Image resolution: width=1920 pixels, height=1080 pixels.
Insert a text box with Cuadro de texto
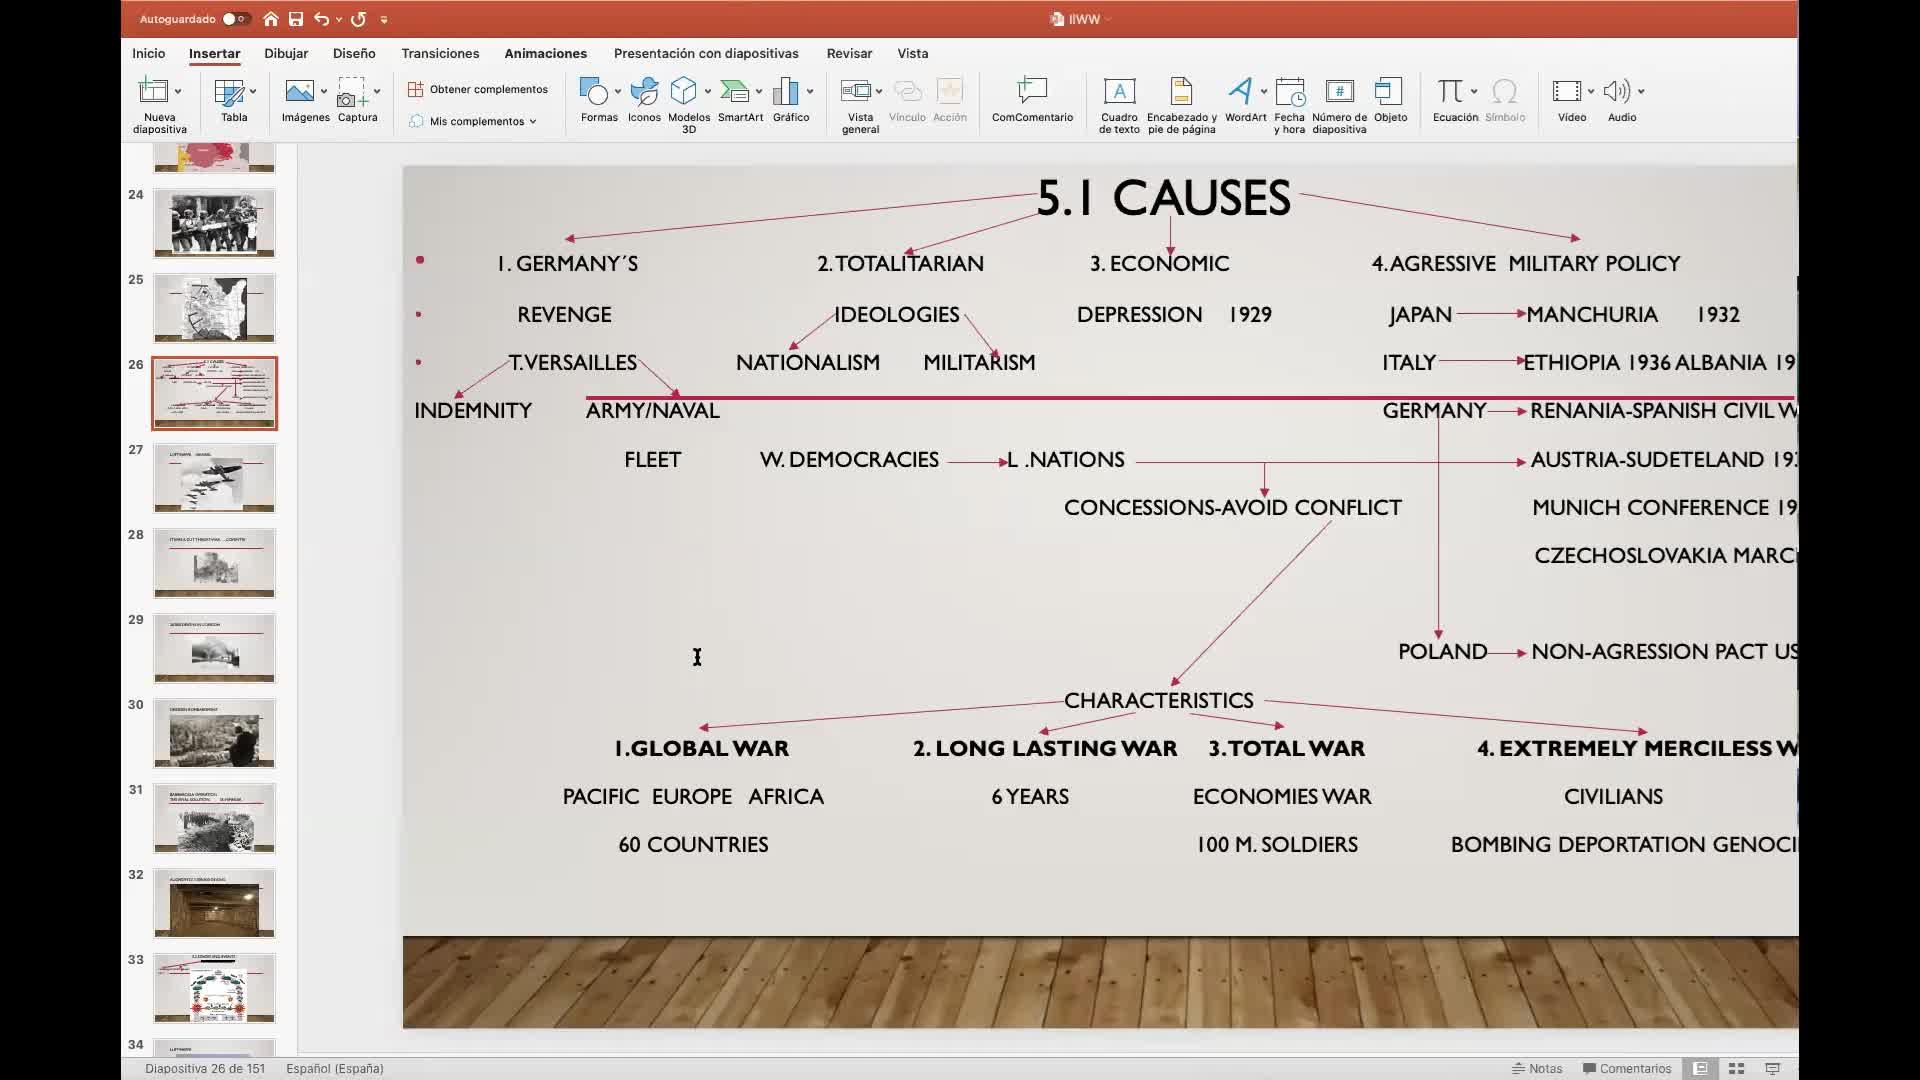tap(1119, 103)
